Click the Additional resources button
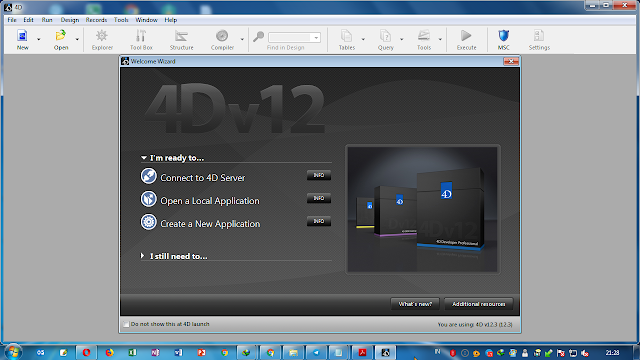The height and width of the screenshot is (360, 640). [x=478, y=304]
